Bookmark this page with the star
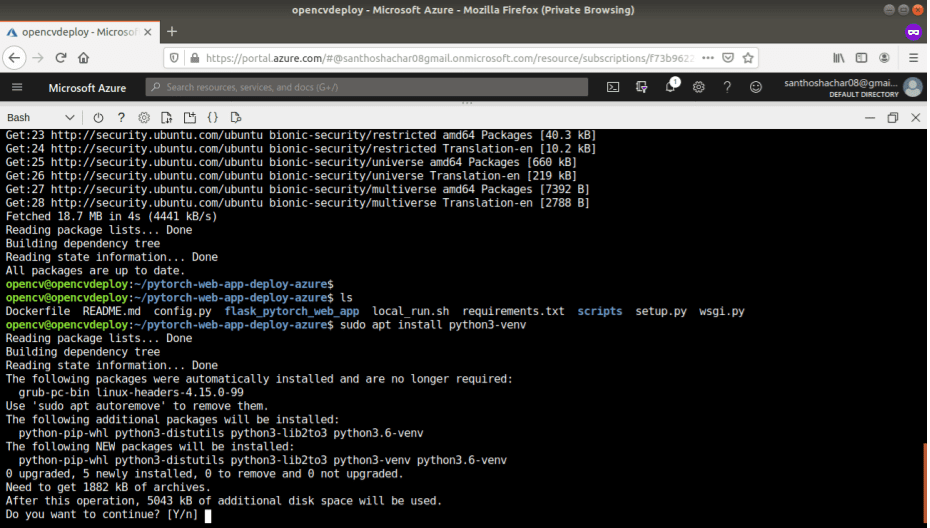The height and width of the screenshot is (528, 930). tap(748, 58)
